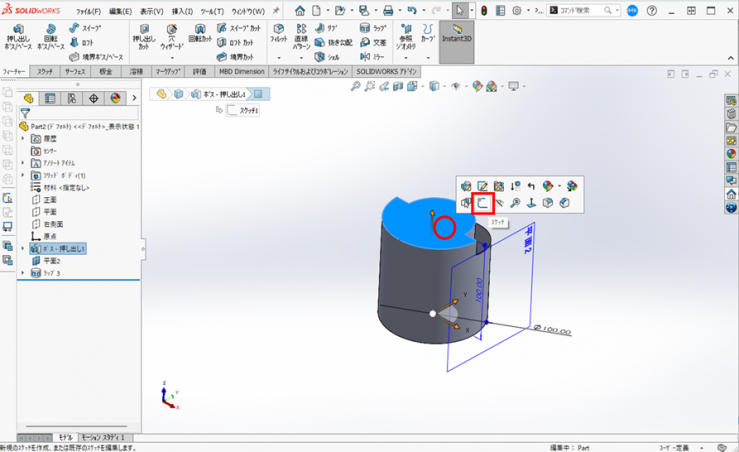Expand the ラップ3 (Wrap 3) feature node
Image resolution: width=739 pixels, height=452 pixels.
(23, 272)
